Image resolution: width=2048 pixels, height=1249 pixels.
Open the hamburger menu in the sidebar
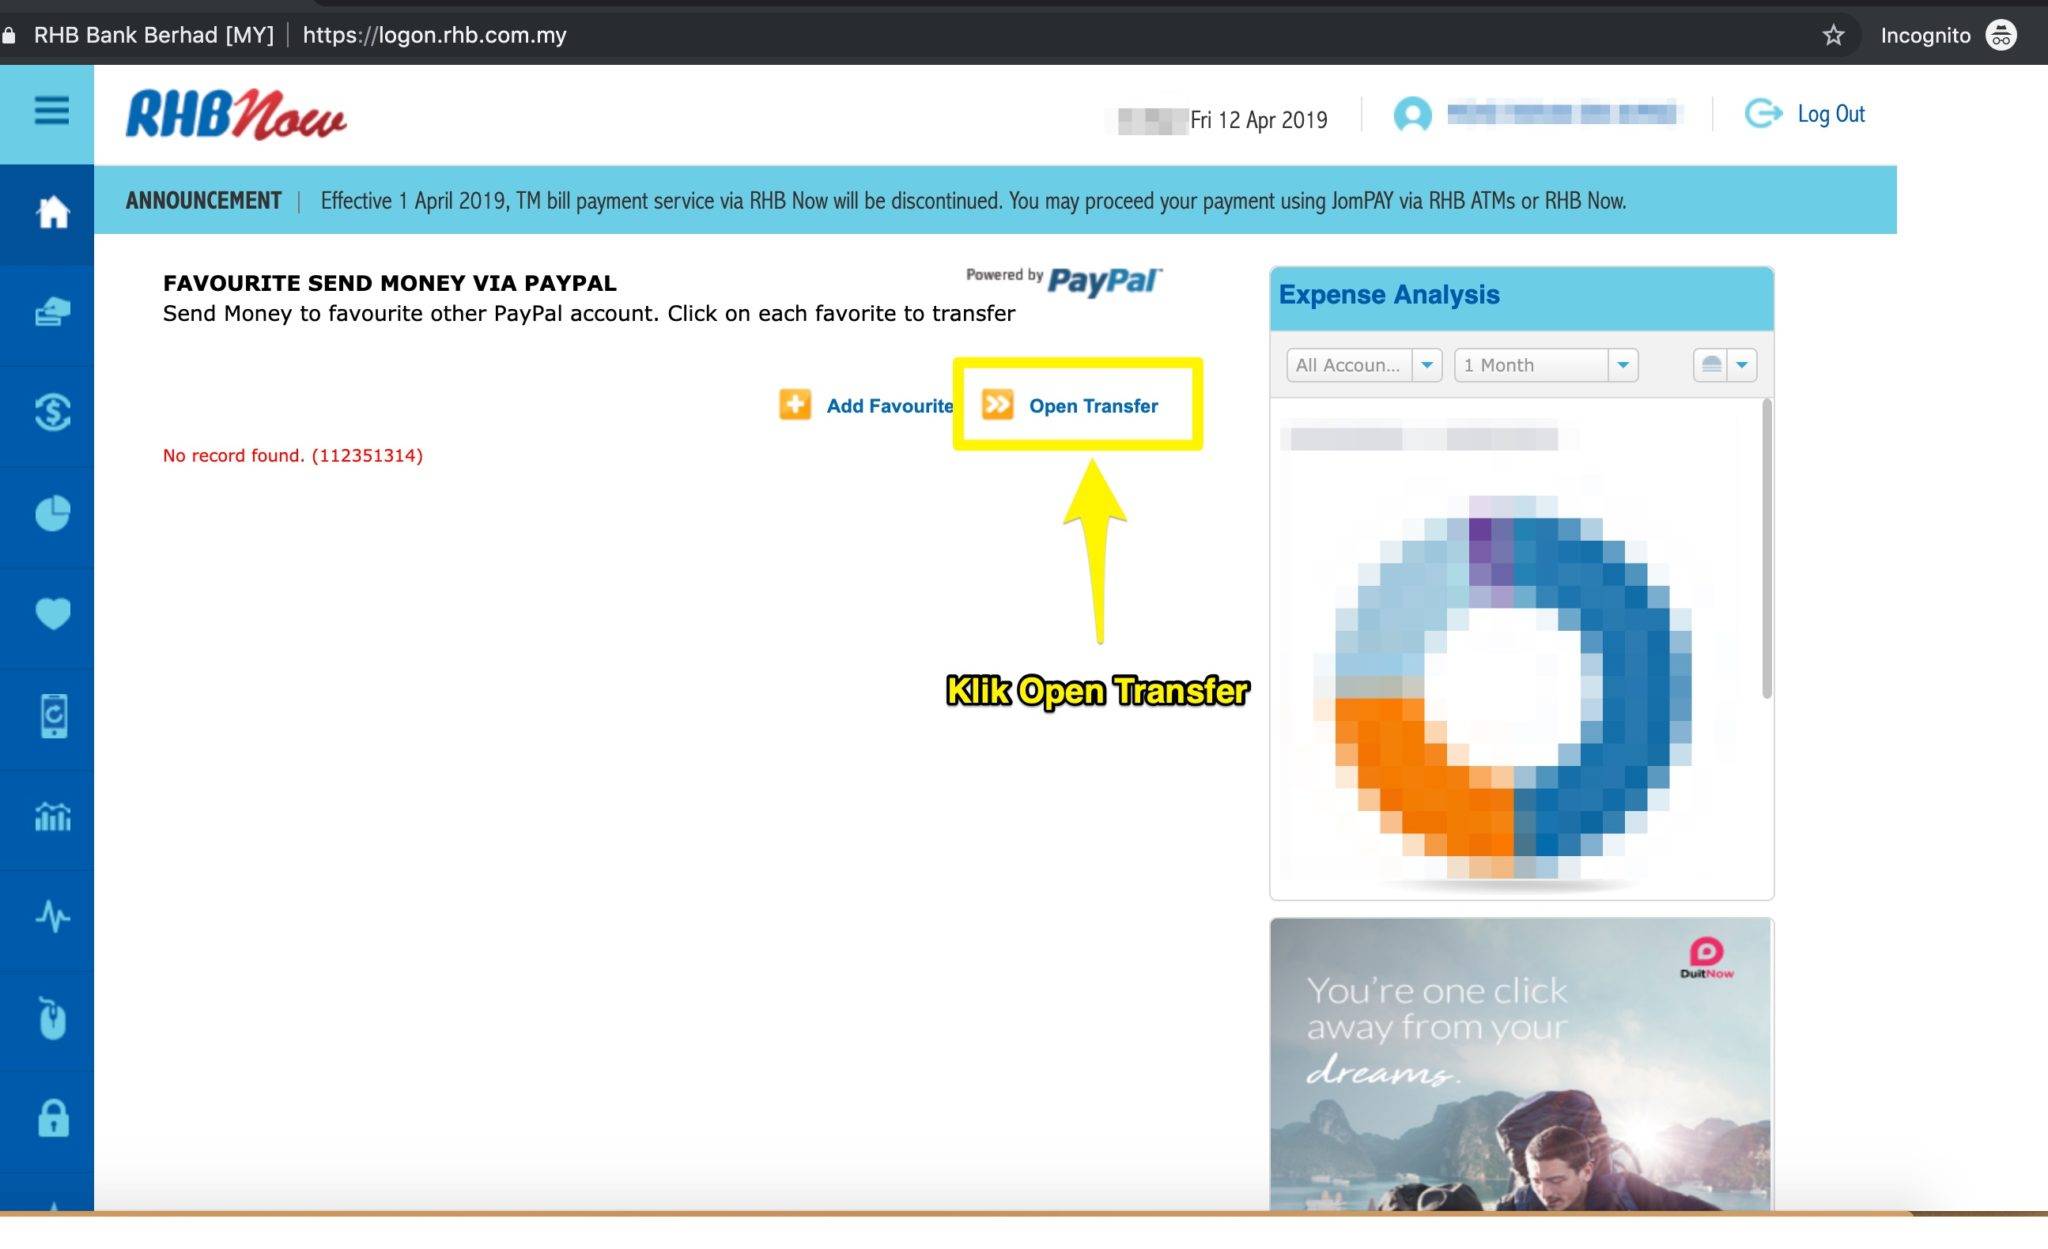51,111
